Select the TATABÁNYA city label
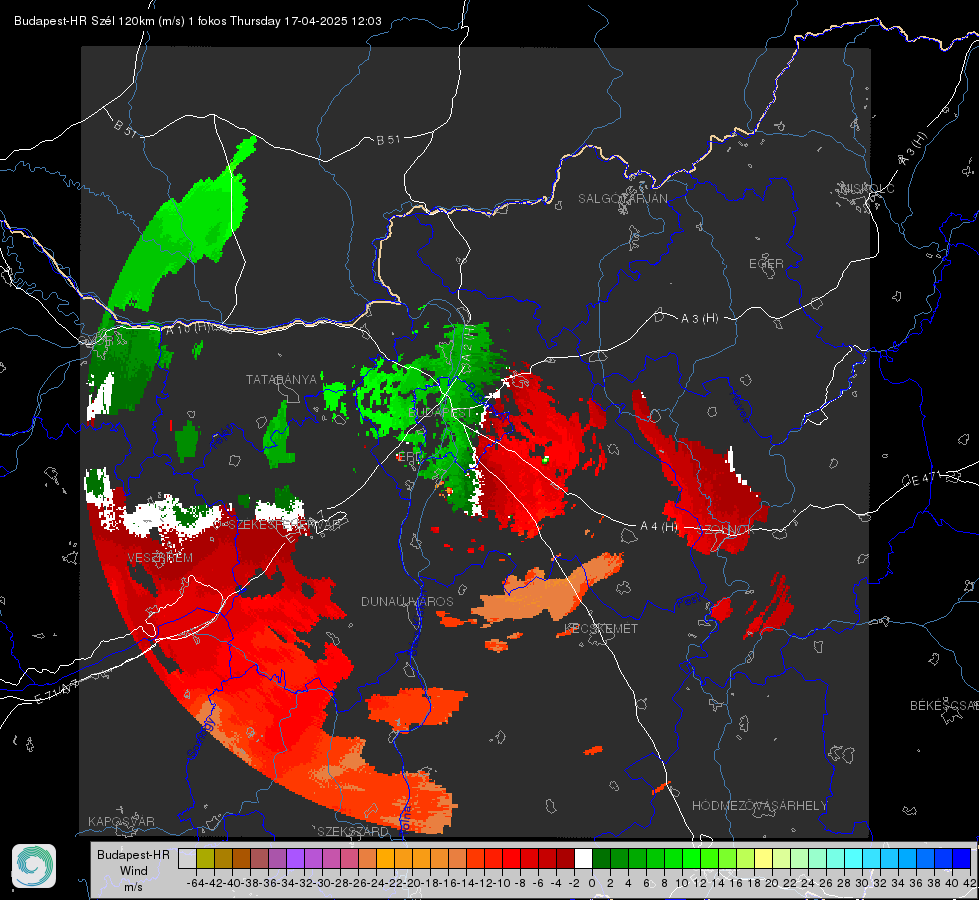979x900 pixels. pyautogui.click(x=282, y=379)
